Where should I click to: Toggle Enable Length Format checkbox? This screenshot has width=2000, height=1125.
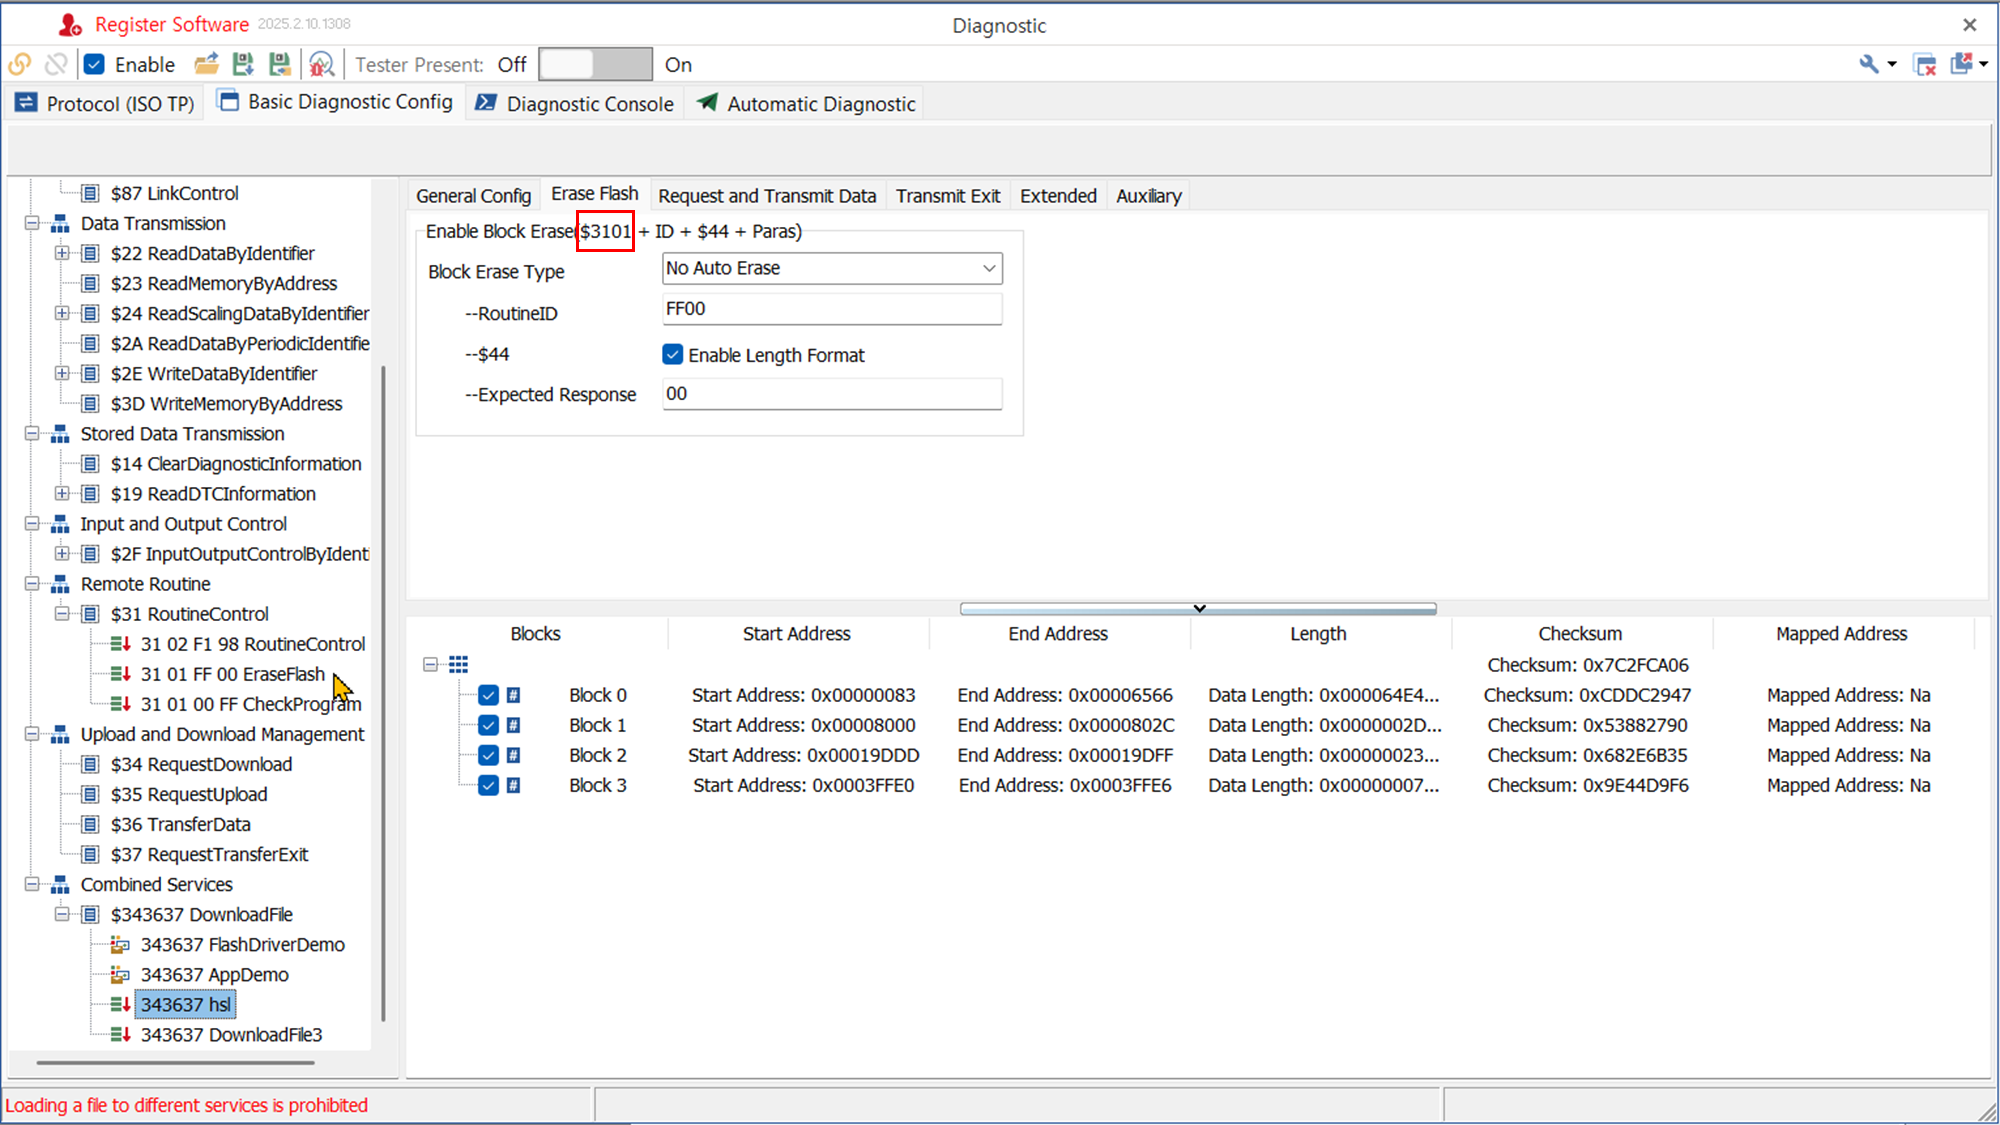point(673,355)
